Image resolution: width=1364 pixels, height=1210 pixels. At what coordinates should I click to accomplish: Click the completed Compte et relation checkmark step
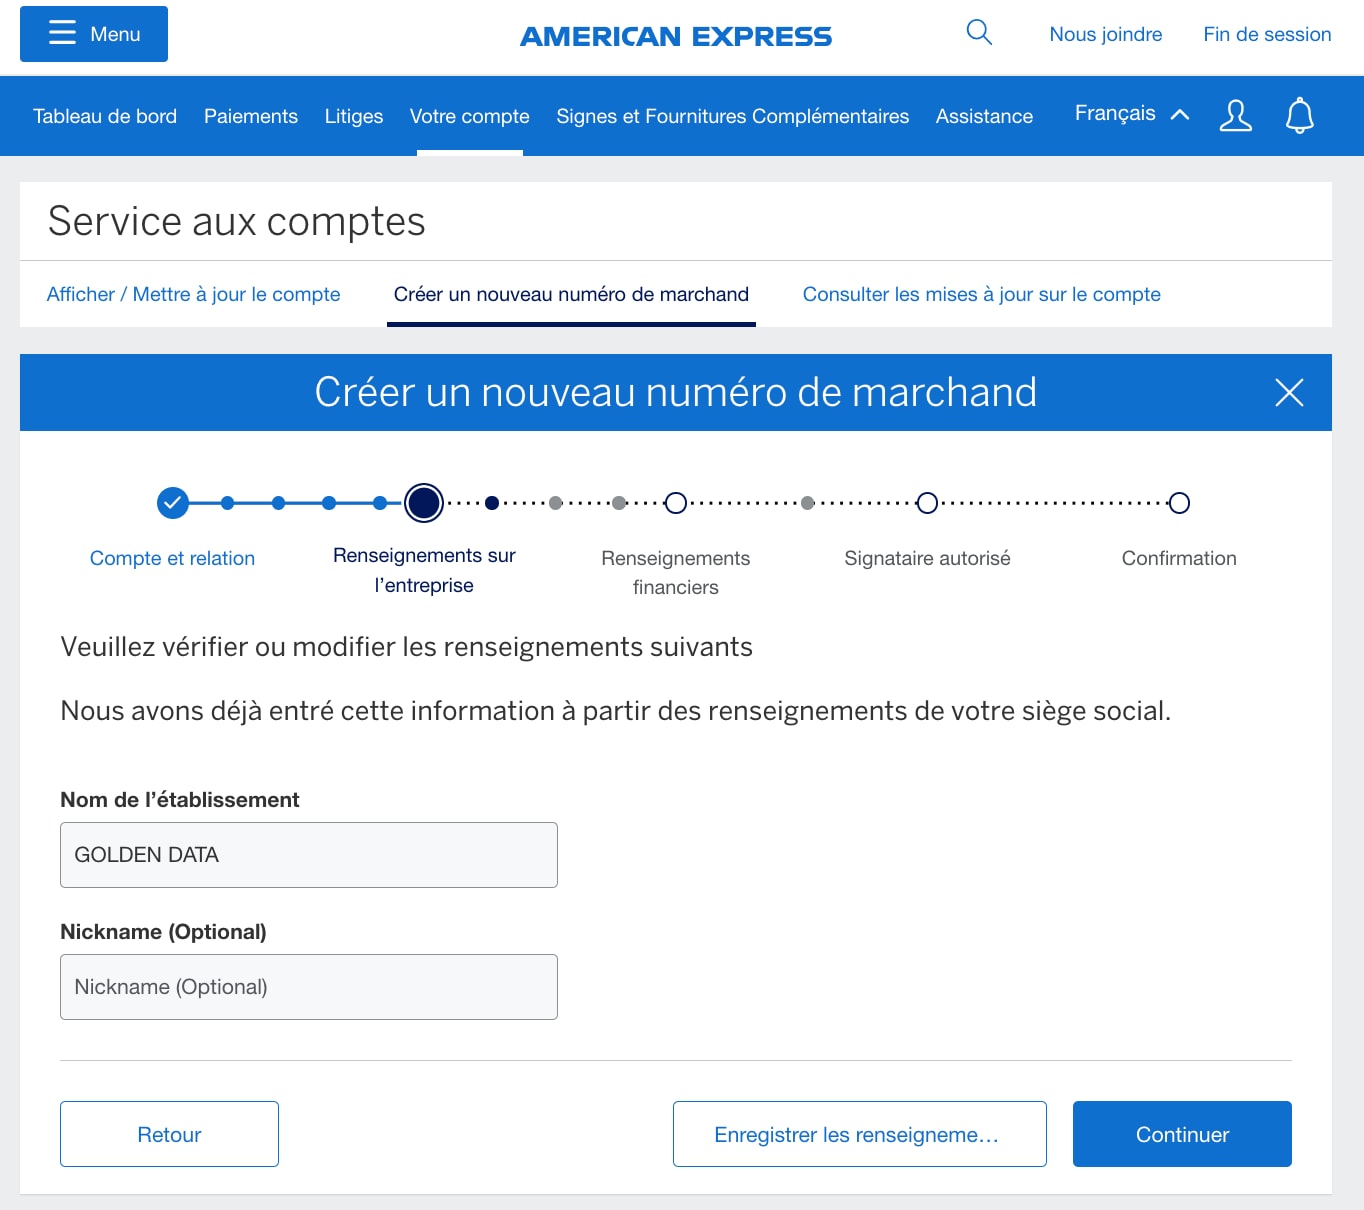pos(171,503)
